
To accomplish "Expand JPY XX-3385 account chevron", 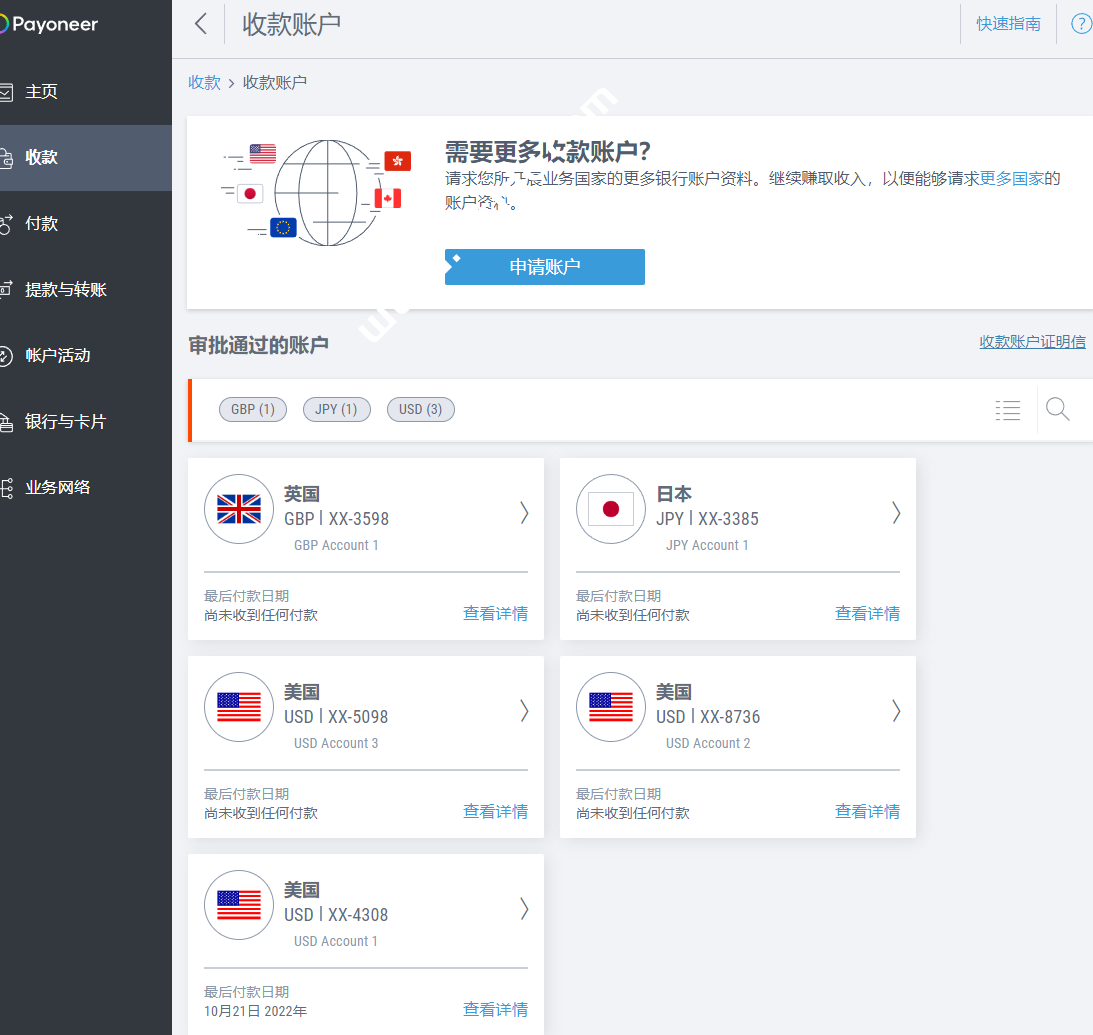I will point(896,513).
